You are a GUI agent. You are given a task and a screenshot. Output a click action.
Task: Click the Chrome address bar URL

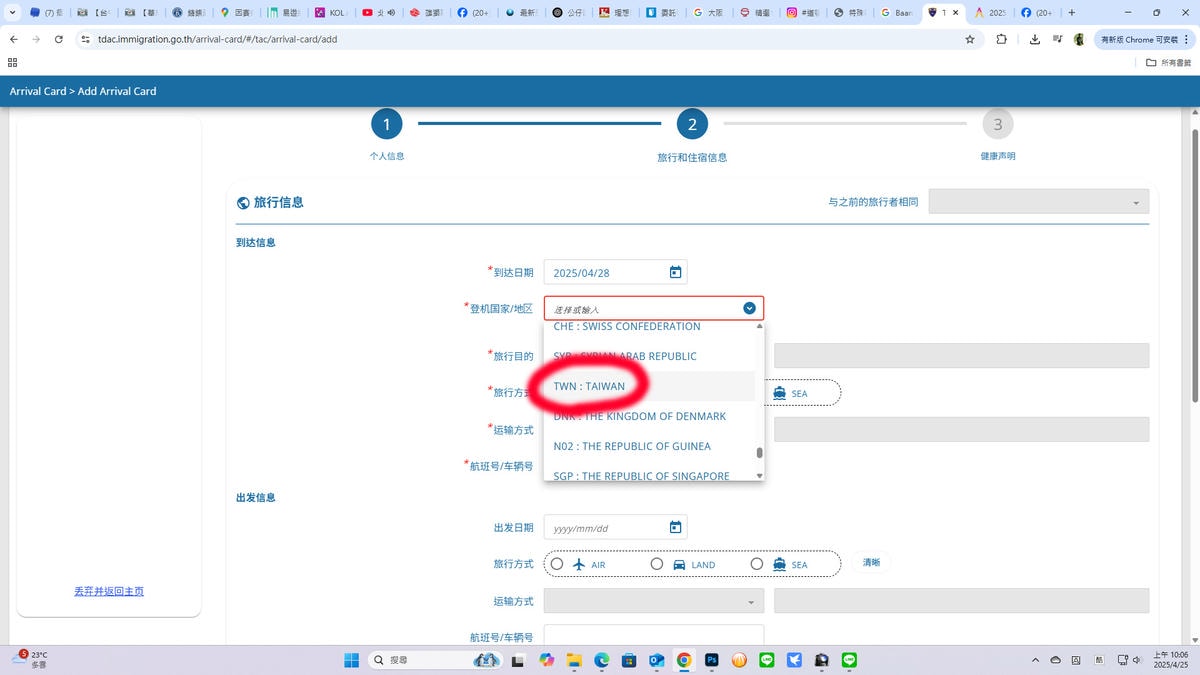point(217,39)
